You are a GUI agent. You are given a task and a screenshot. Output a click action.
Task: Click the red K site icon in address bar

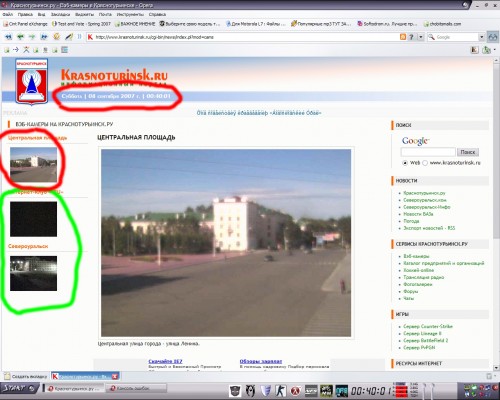point(90,37)
